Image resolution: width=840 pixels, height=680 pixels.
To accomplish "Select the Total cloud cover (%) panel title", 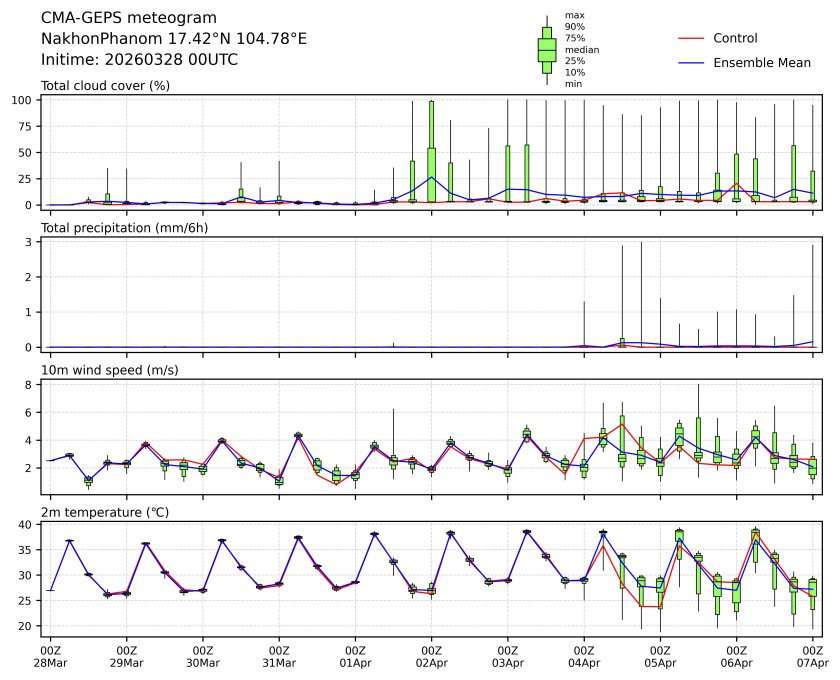I will 105,85.
